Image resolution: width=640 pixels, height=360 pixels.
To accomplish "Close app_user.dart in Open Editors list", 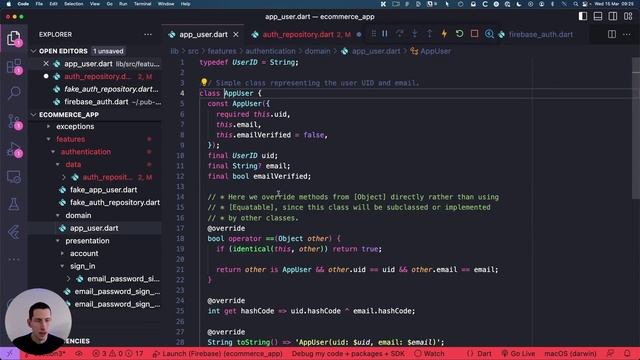I will 46,64.
